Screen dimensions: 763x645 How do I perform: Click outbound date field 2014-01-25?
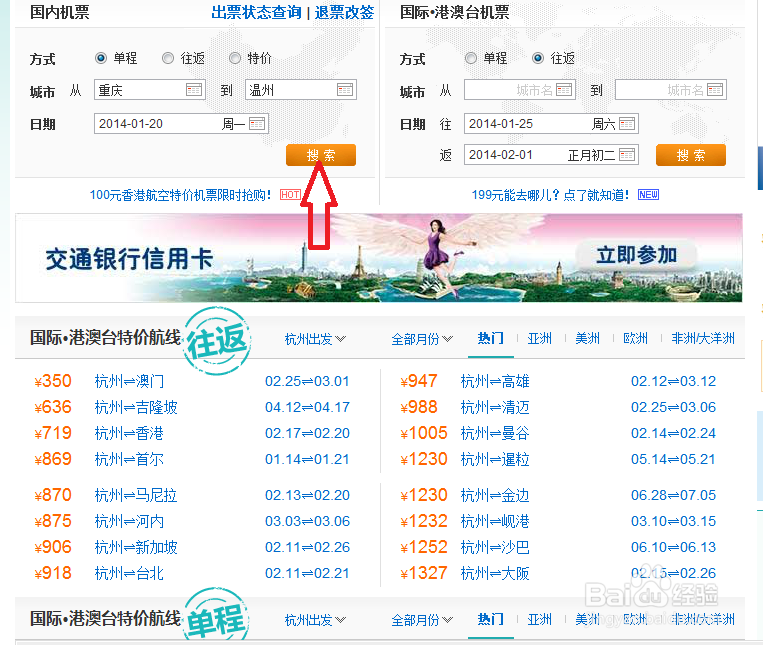(x=551, y=124)
